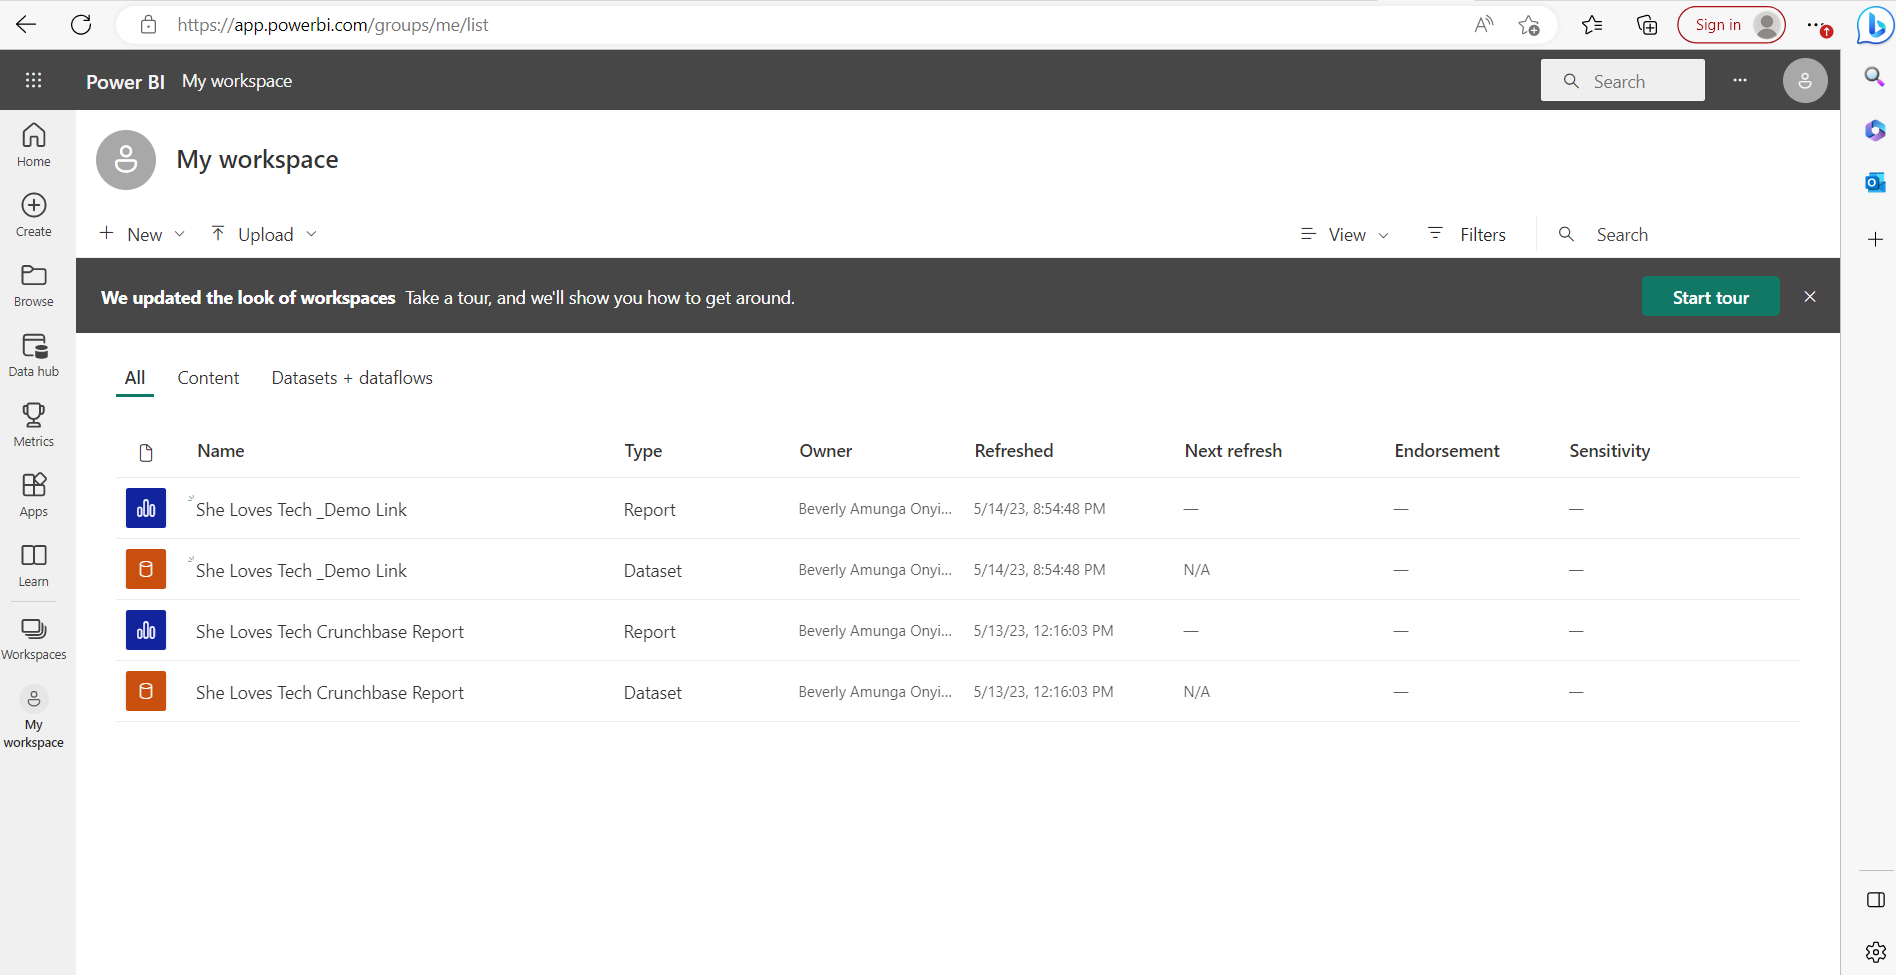The width and height of the screenshot is (1896, 975).
Task: Open Bing chat sidebar icon
Action: pos(1875,25)
